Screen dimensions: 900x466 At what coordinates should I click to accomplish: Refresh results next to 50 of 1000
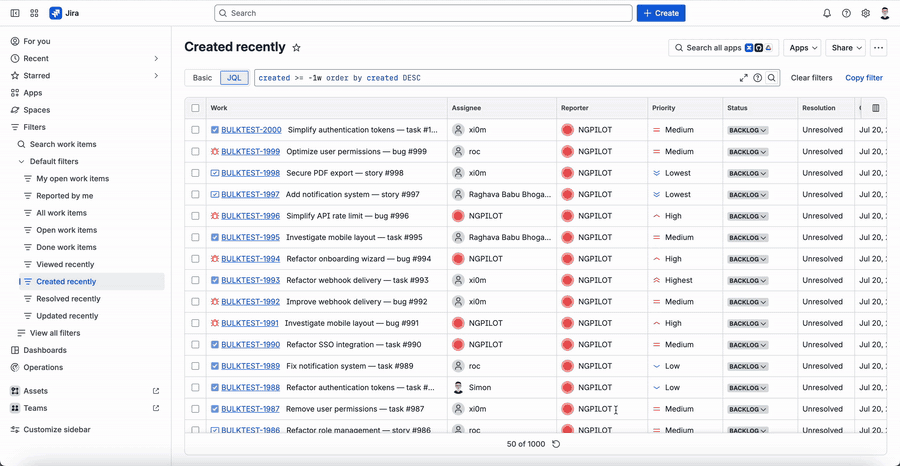click(x=556, y=444)
